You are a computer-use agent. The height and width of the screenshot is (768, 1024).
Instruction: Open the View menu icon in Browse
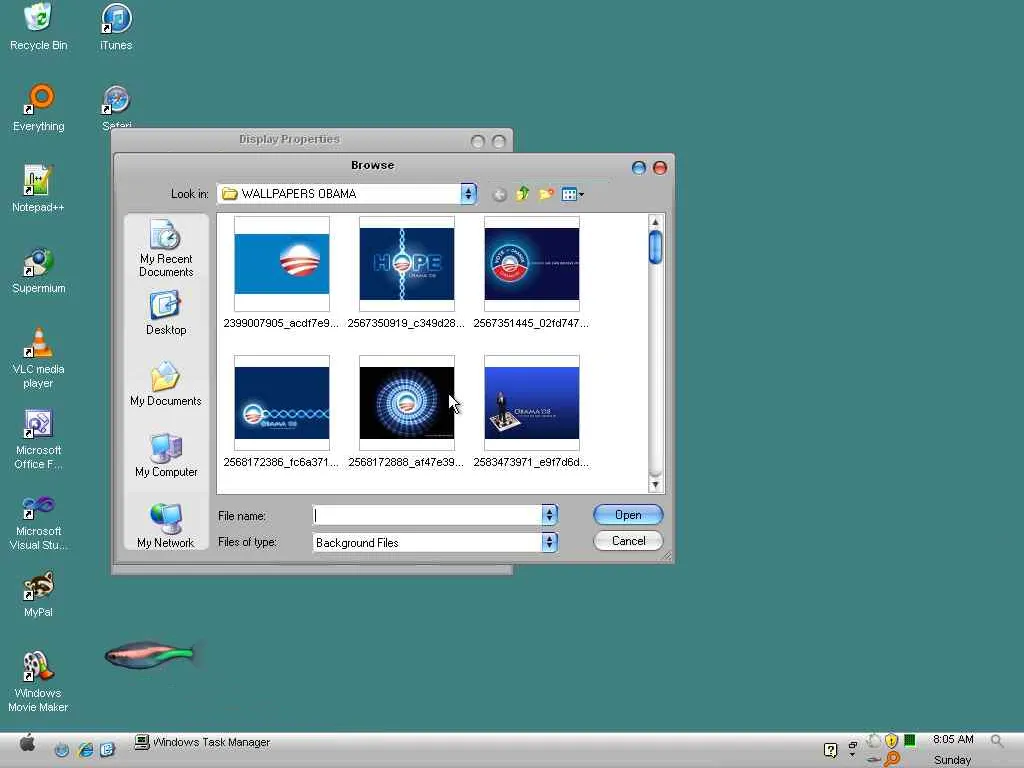point(572,194)
